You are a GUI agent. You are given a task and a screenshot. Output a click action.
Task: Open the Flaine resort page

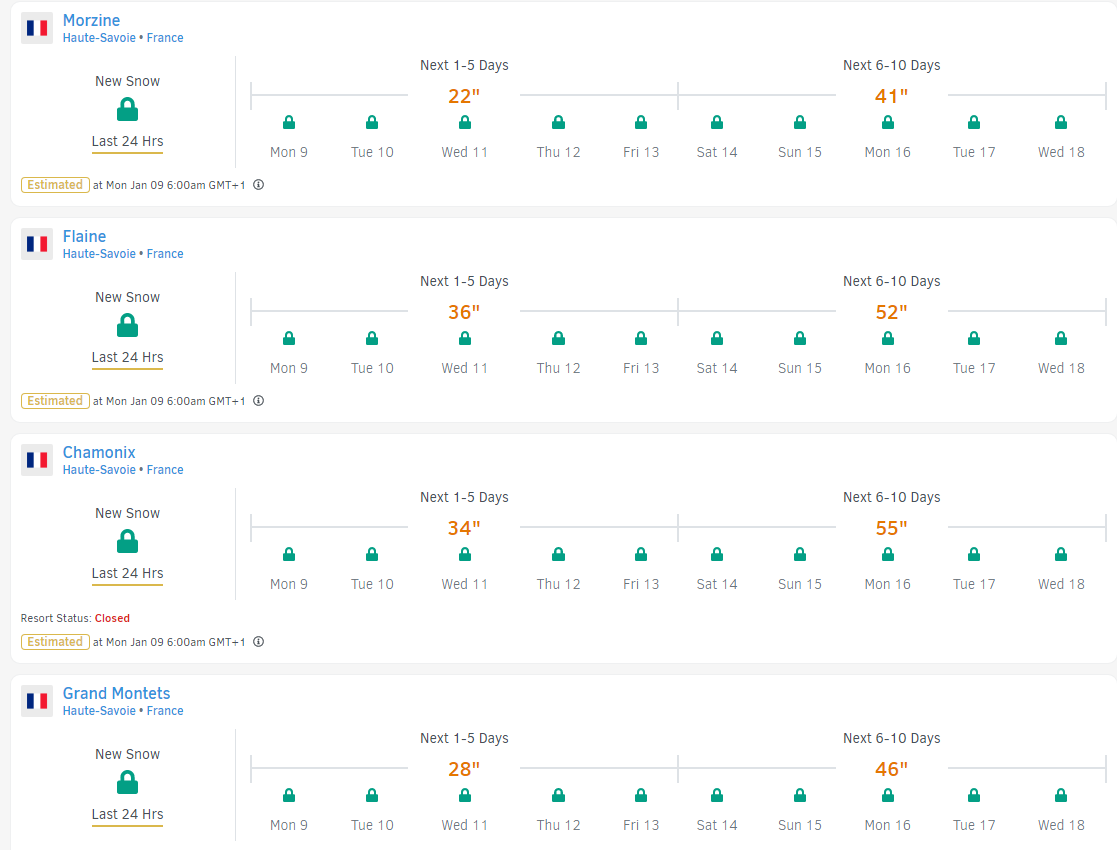[84, 236]
